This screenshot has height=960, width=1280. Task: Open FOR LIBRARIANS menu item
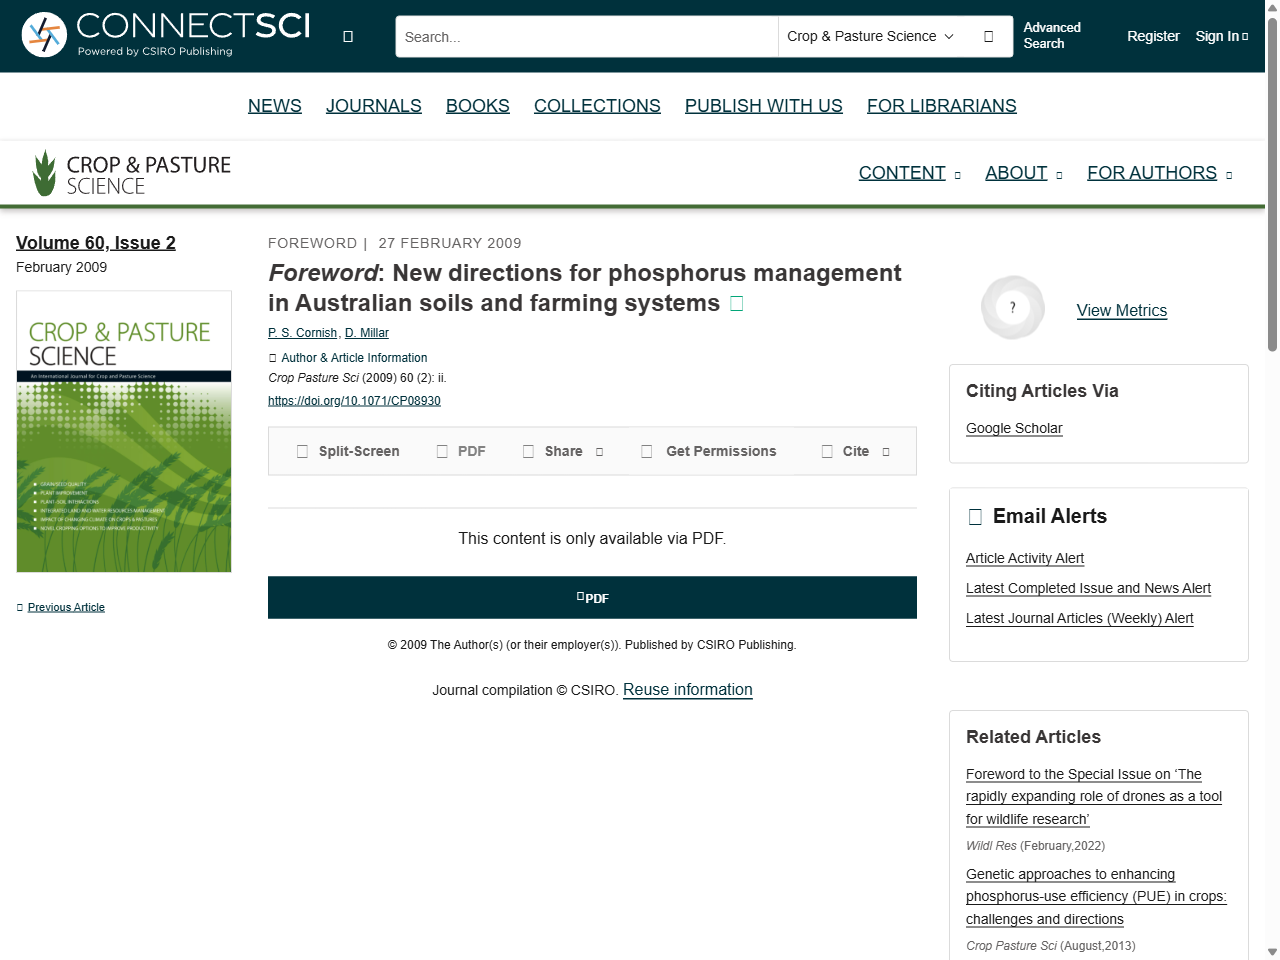coord(942,106)
